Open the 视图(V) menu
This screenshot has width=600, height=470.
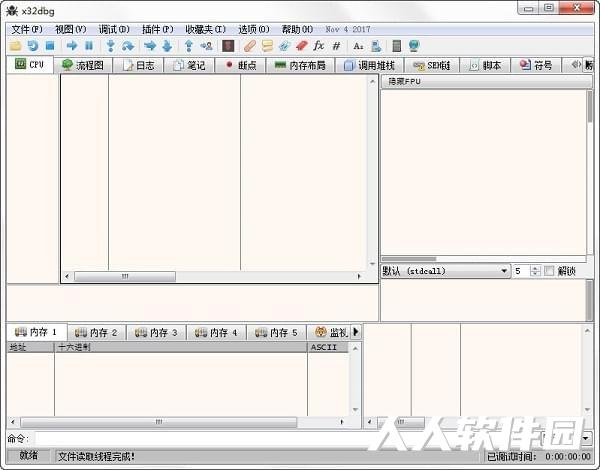pos(70,29)
